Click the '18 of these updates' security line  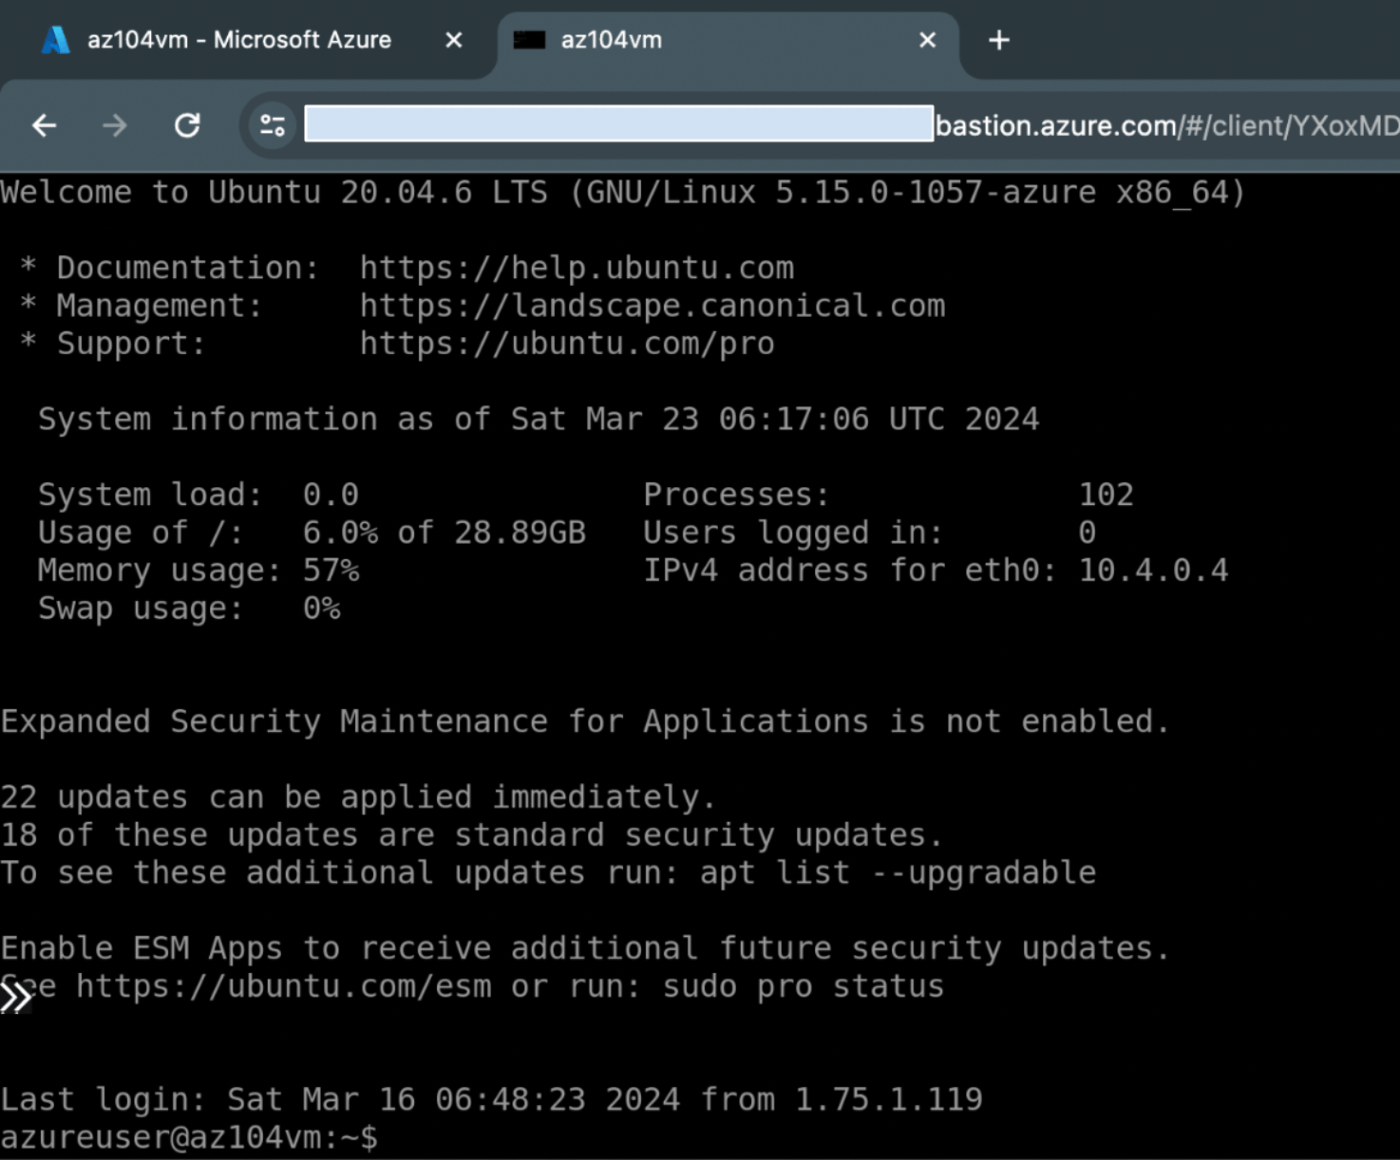point(471,836)
